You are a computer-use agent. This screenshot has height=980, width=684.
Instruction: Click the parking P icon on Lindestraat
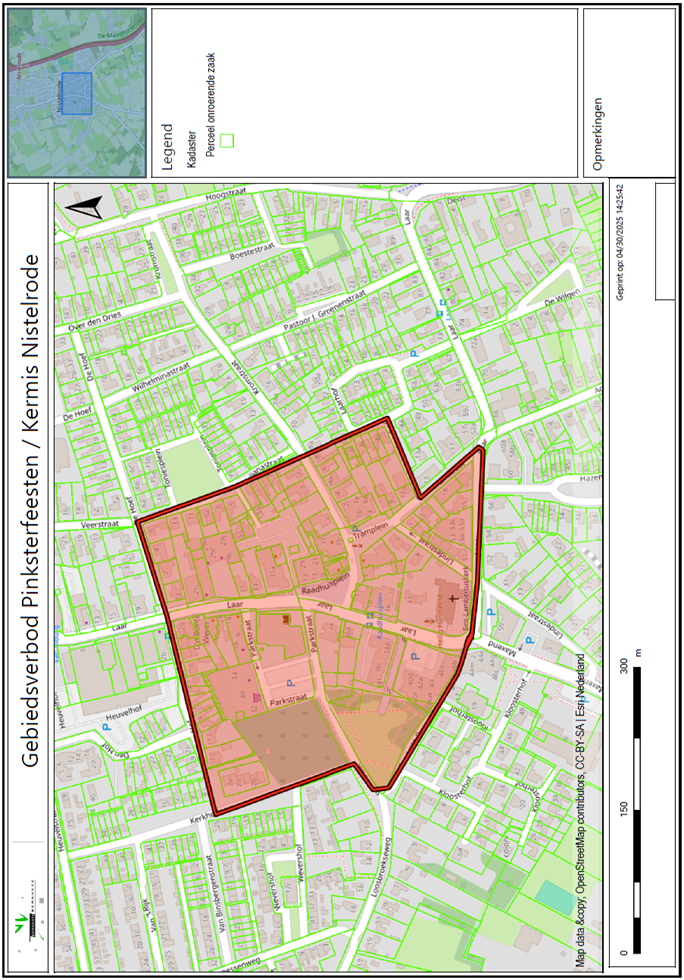click(489, 613)
